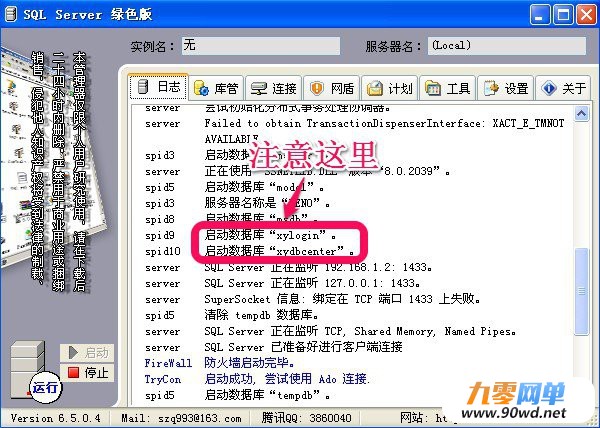Go to the 计划 schedule tab

(x=390, y=88)
